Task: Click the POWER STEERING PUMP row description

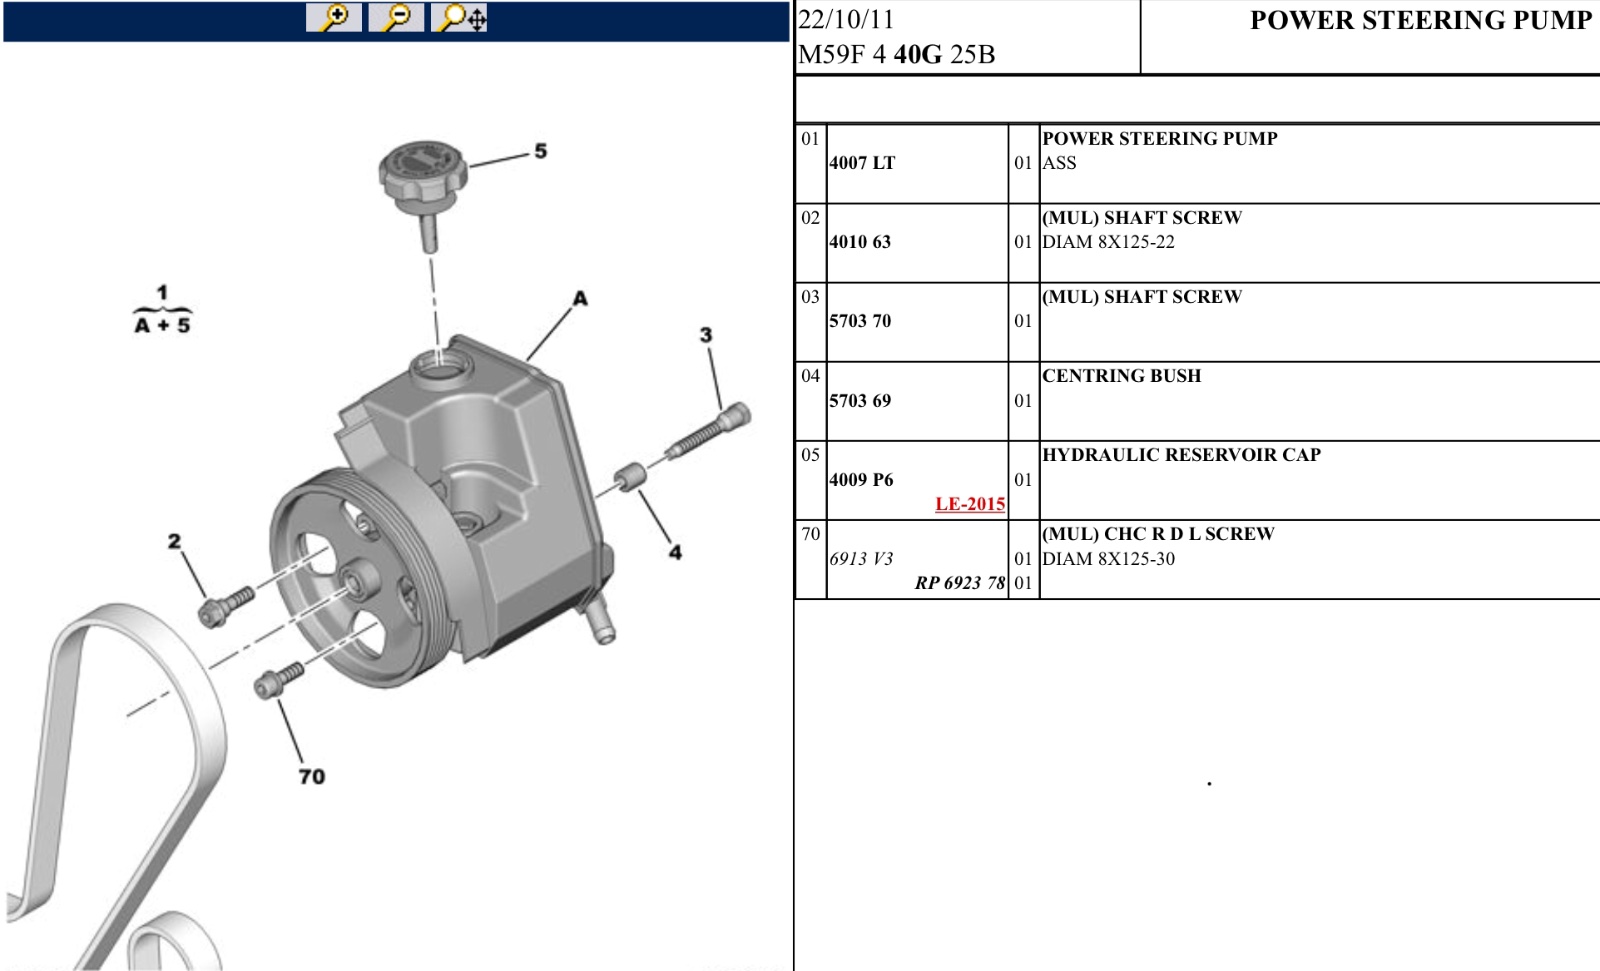Action: (1160, 139)
